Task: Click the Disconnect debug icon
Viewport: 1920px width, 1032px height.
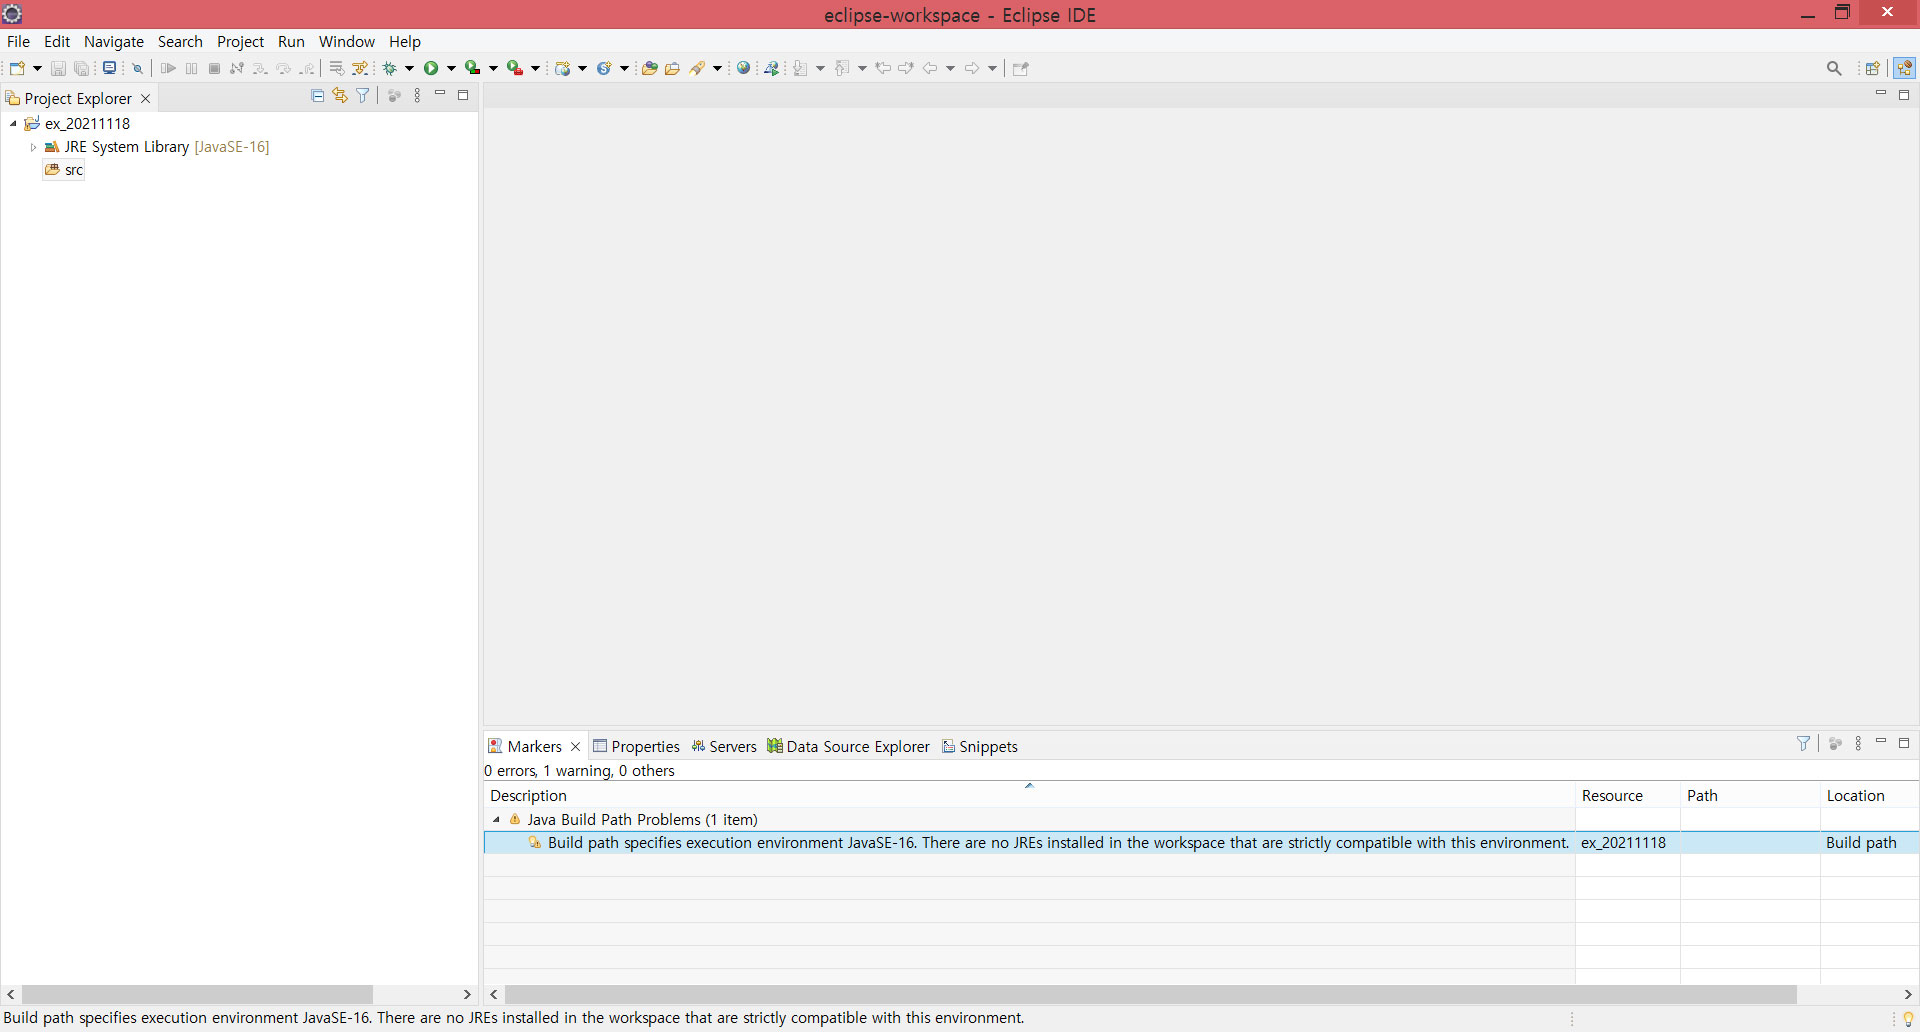Action: tap(237, 68)
